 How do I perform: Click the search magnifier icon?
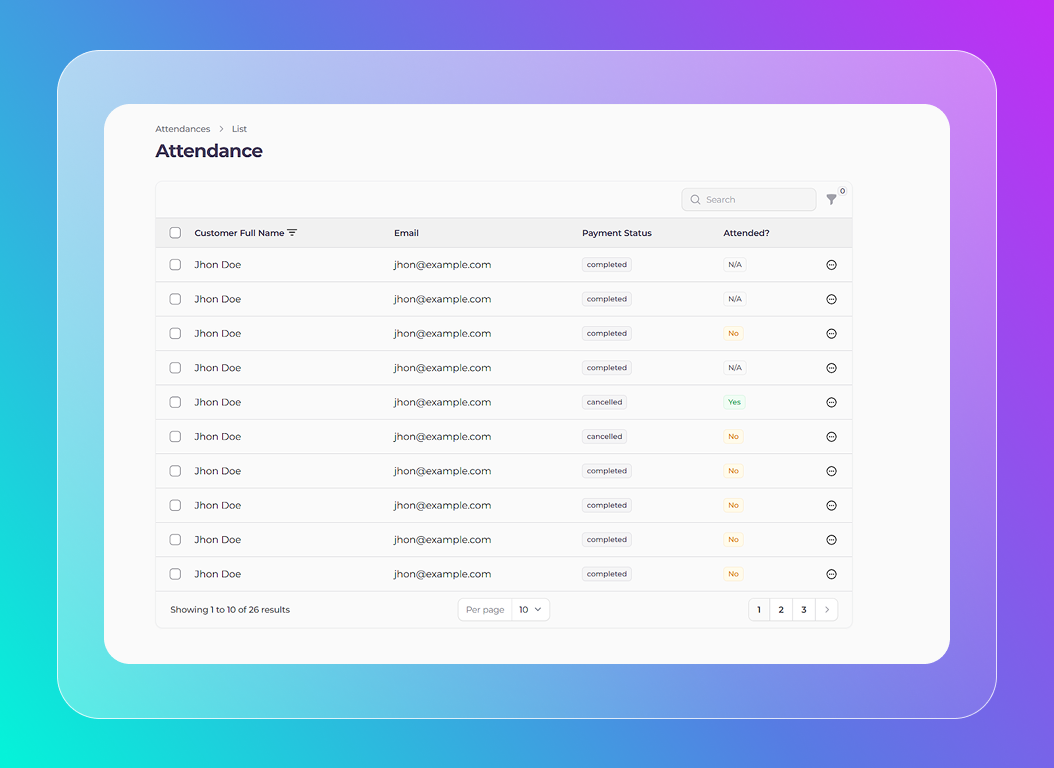pos(695,200)
